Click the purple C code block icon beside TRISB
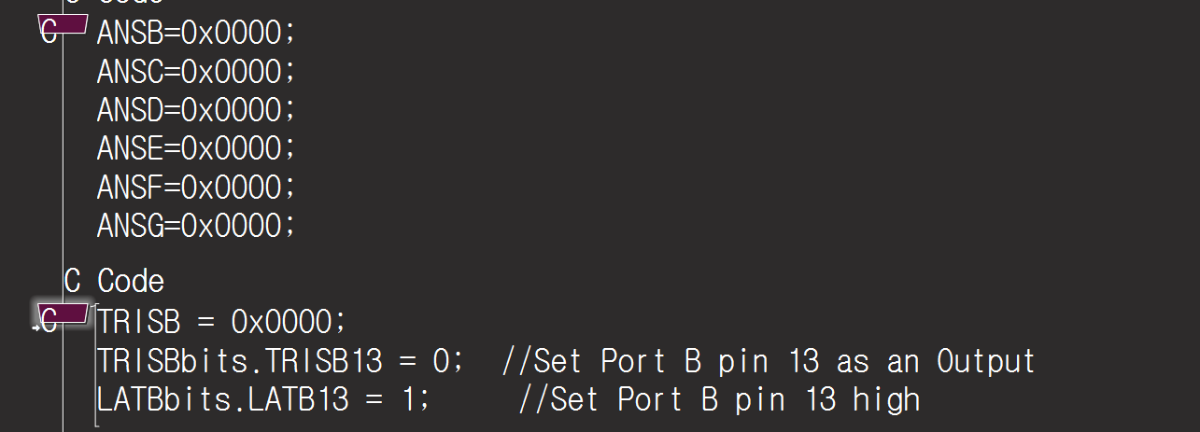 [64, 317]
